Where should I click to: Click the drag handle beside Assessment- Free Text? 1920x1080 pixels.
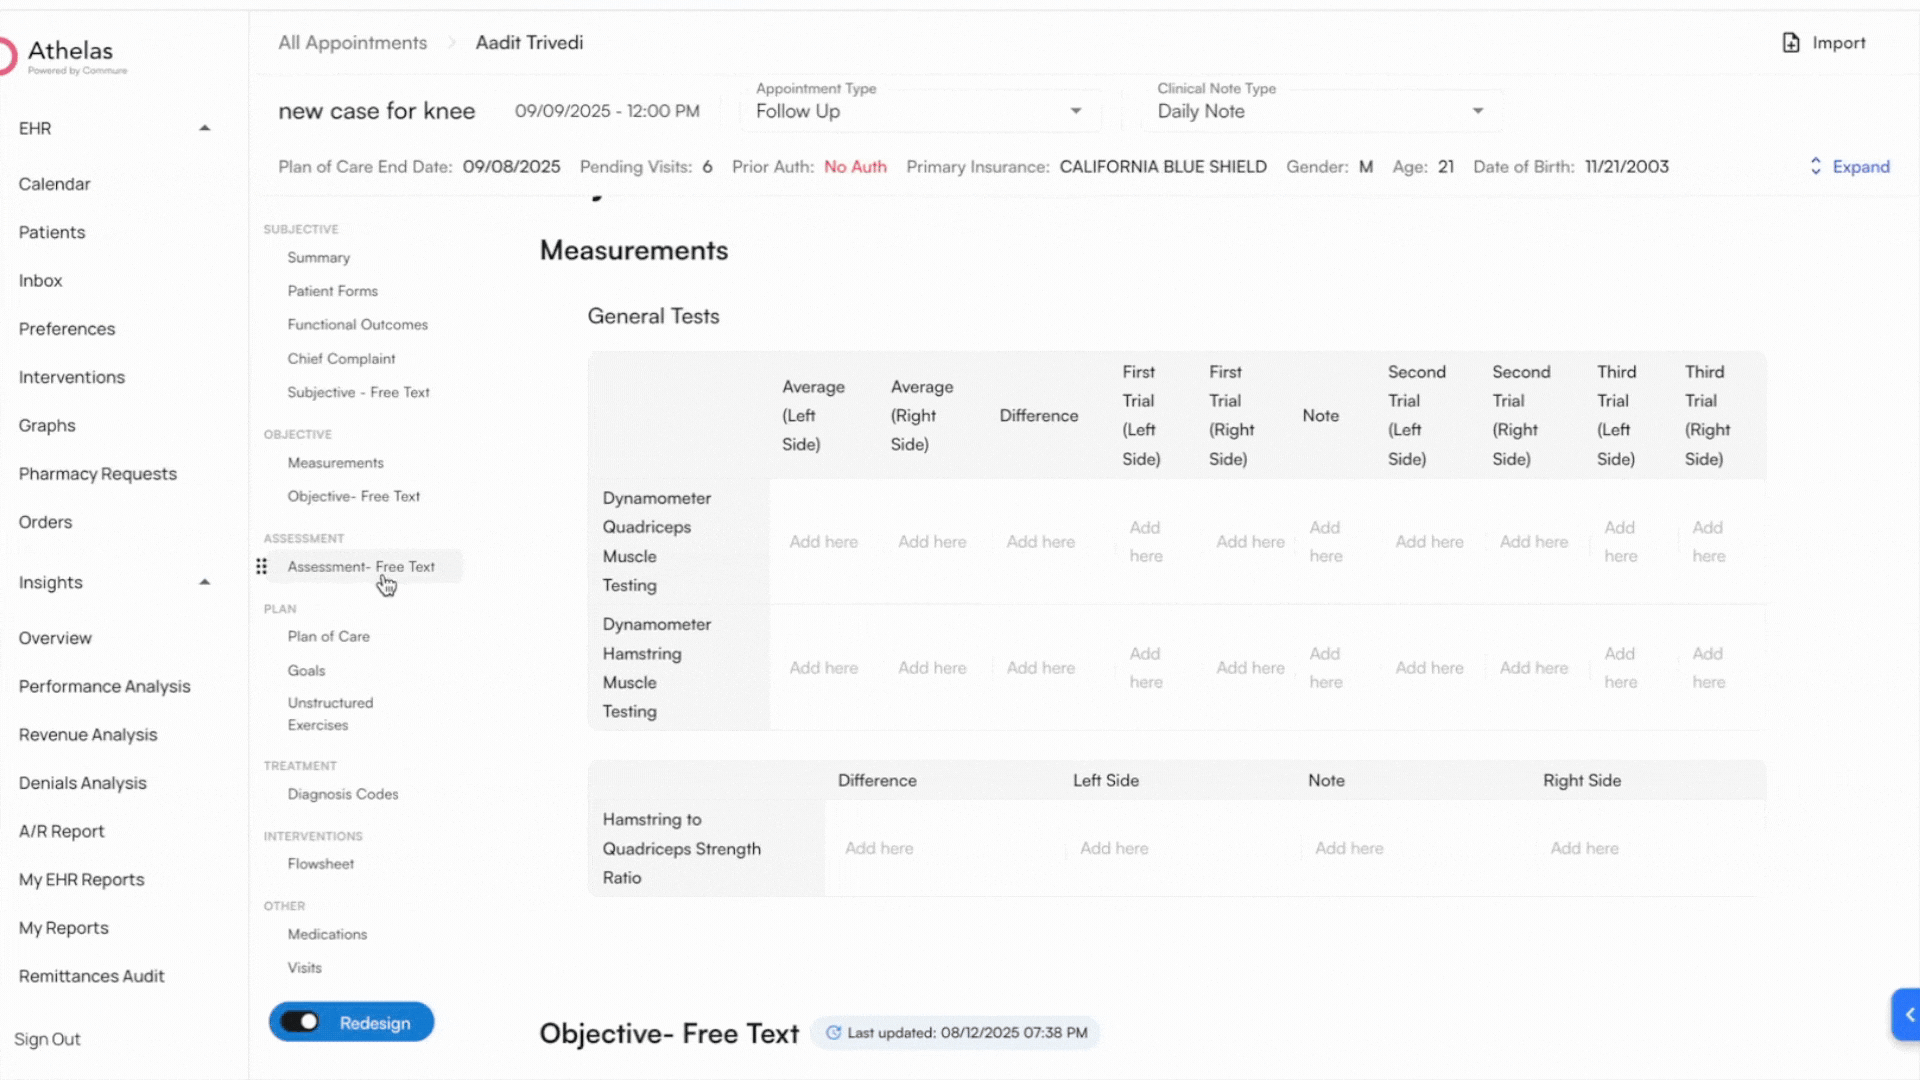point(261,567)
